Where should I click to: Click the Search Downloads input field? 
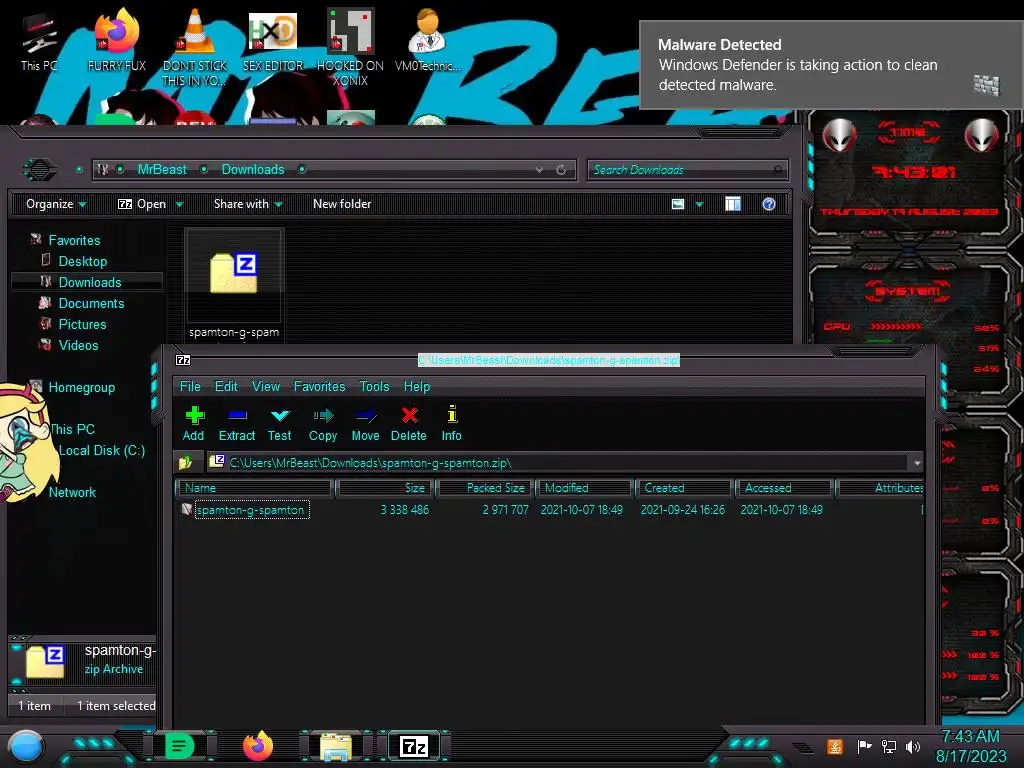pyautogui.click(x=687, y=170)
